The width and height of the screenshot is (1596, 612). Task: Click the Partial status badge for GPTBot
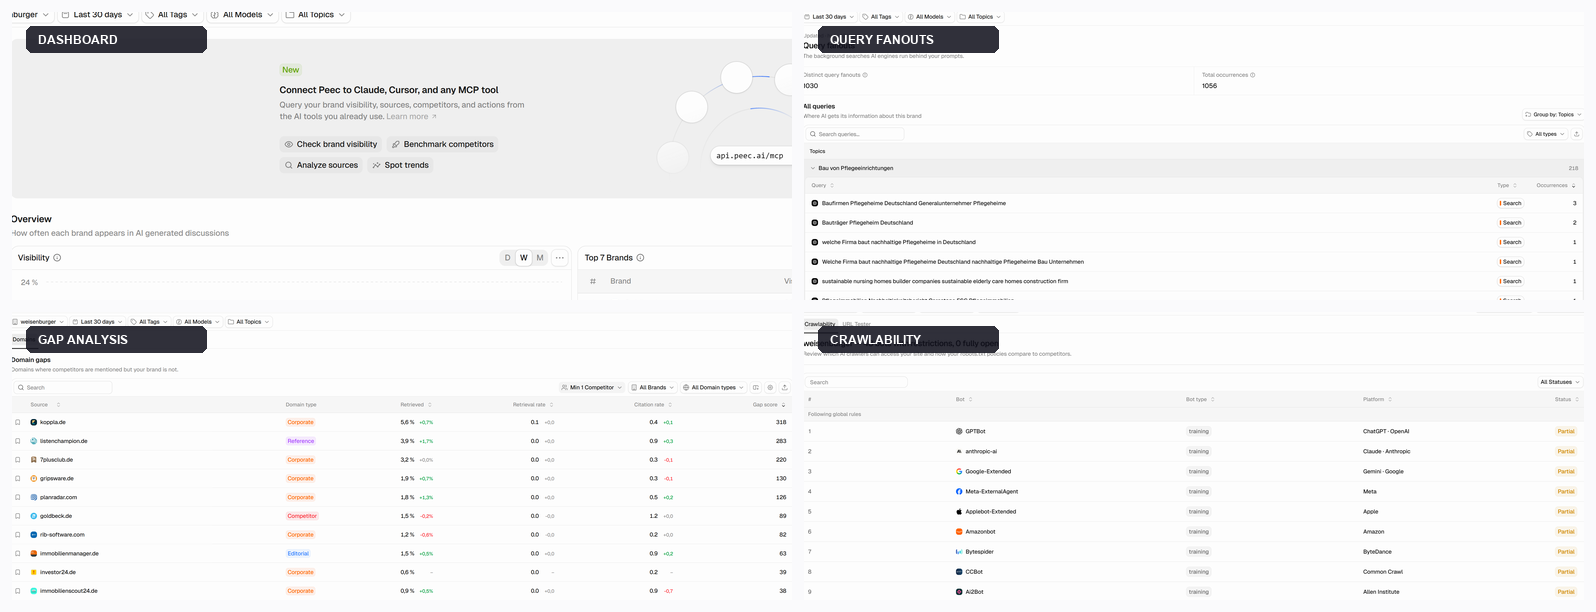click(1566, 432)
